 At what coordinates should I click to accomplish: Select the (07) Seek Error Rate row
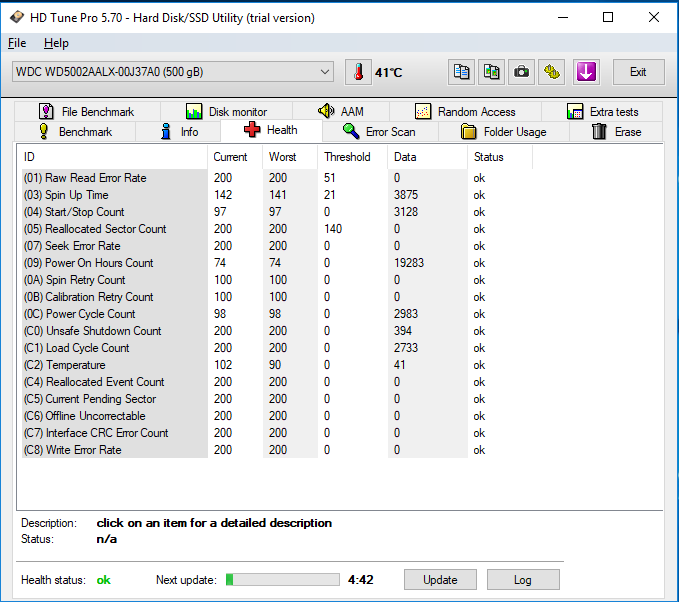(x=277, y=246)
